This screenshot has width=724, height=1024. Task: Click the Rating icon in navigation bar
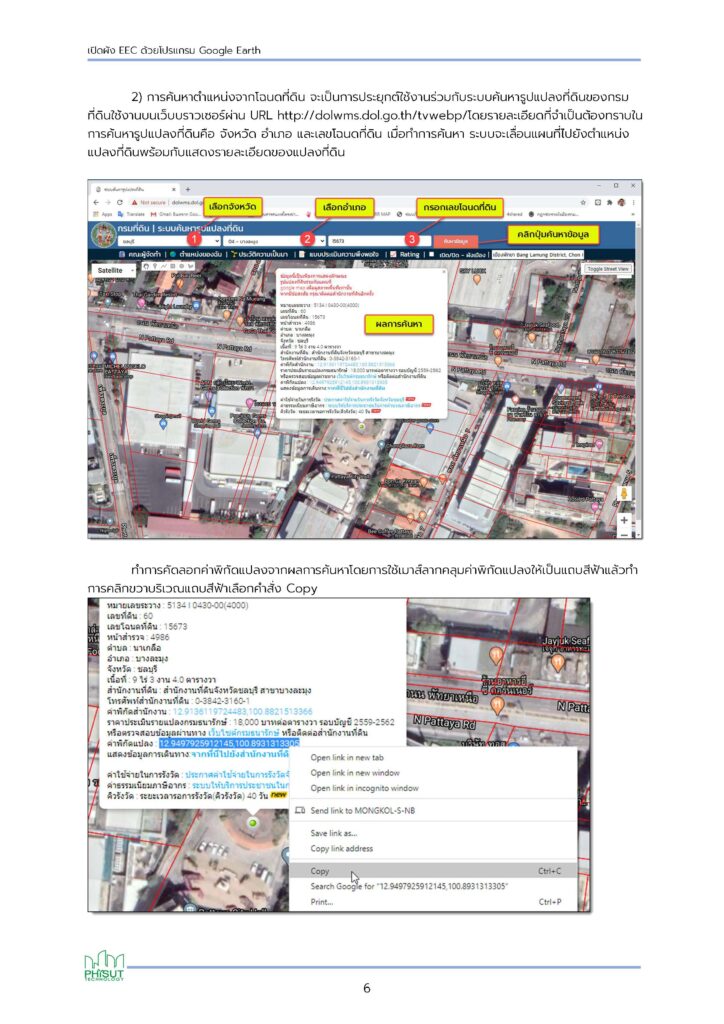point(393,255)
